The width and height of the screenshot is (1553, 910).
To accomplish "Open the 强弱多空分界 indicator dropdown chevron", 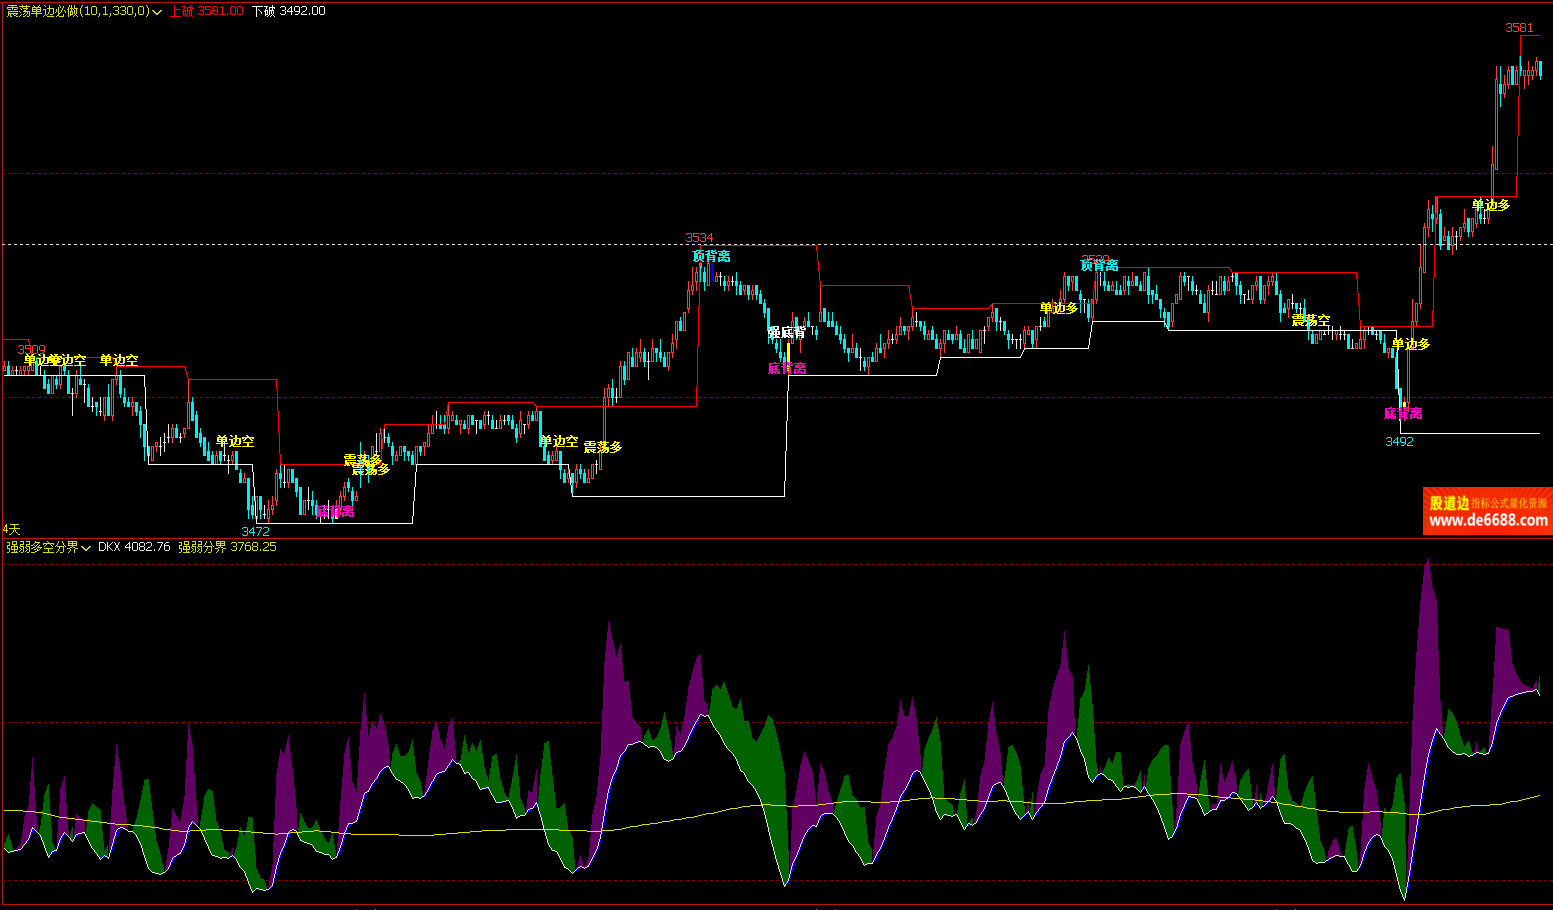I will [x=86, y=548].
